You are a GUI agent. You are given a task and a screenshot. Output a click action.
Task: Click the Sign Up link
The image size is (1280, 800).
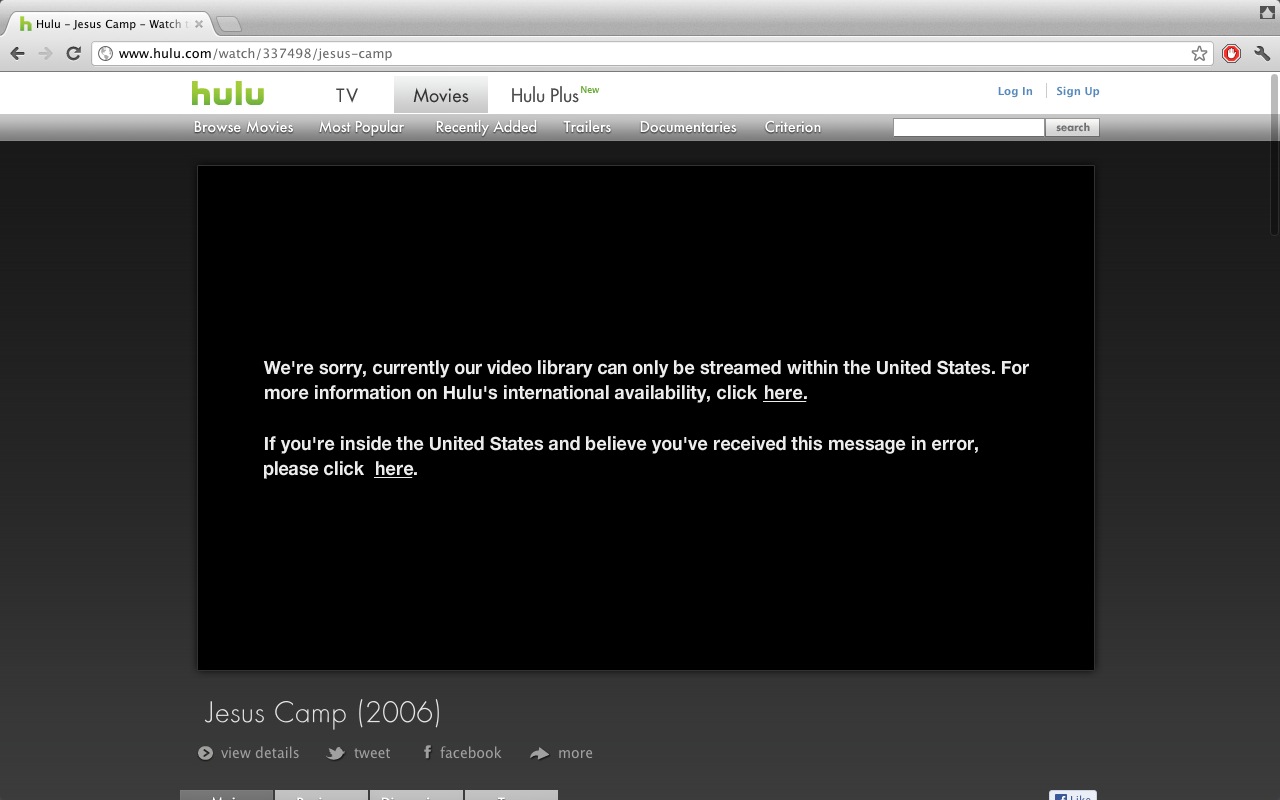coord(1078,91)
